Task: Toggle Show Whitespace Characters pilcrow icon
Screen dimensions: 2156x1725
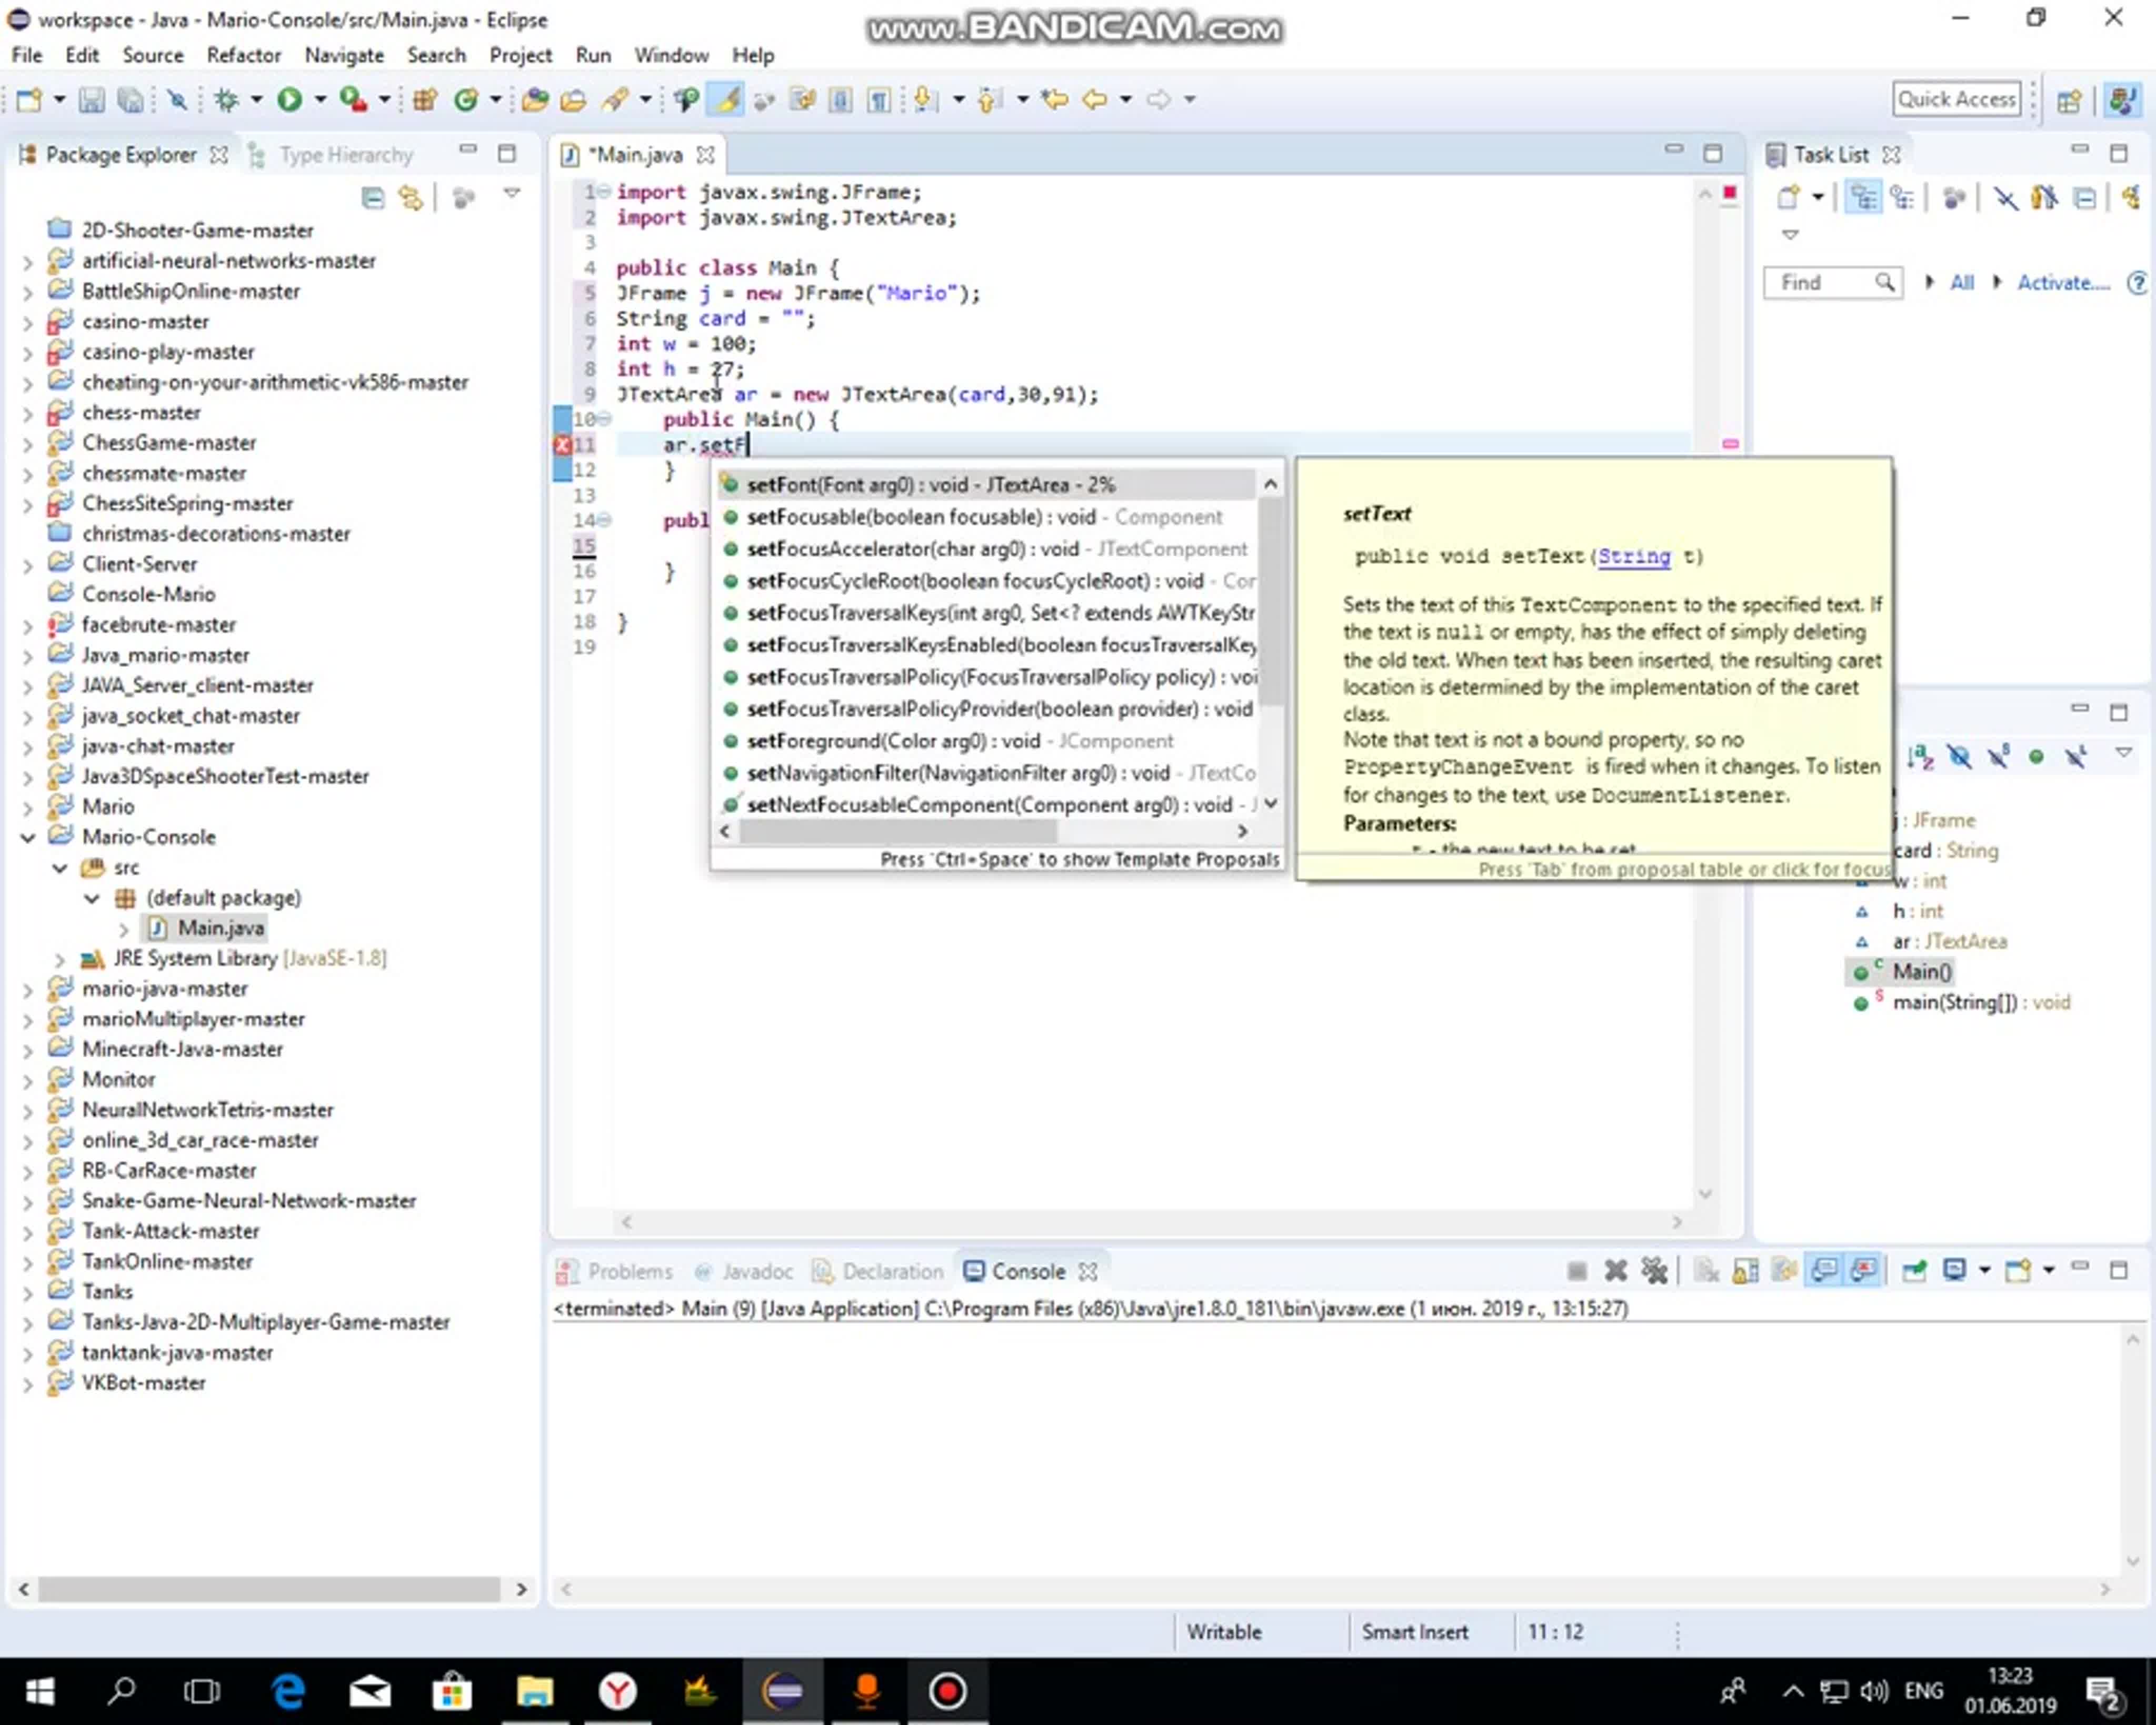Action: tap(878, 99)
